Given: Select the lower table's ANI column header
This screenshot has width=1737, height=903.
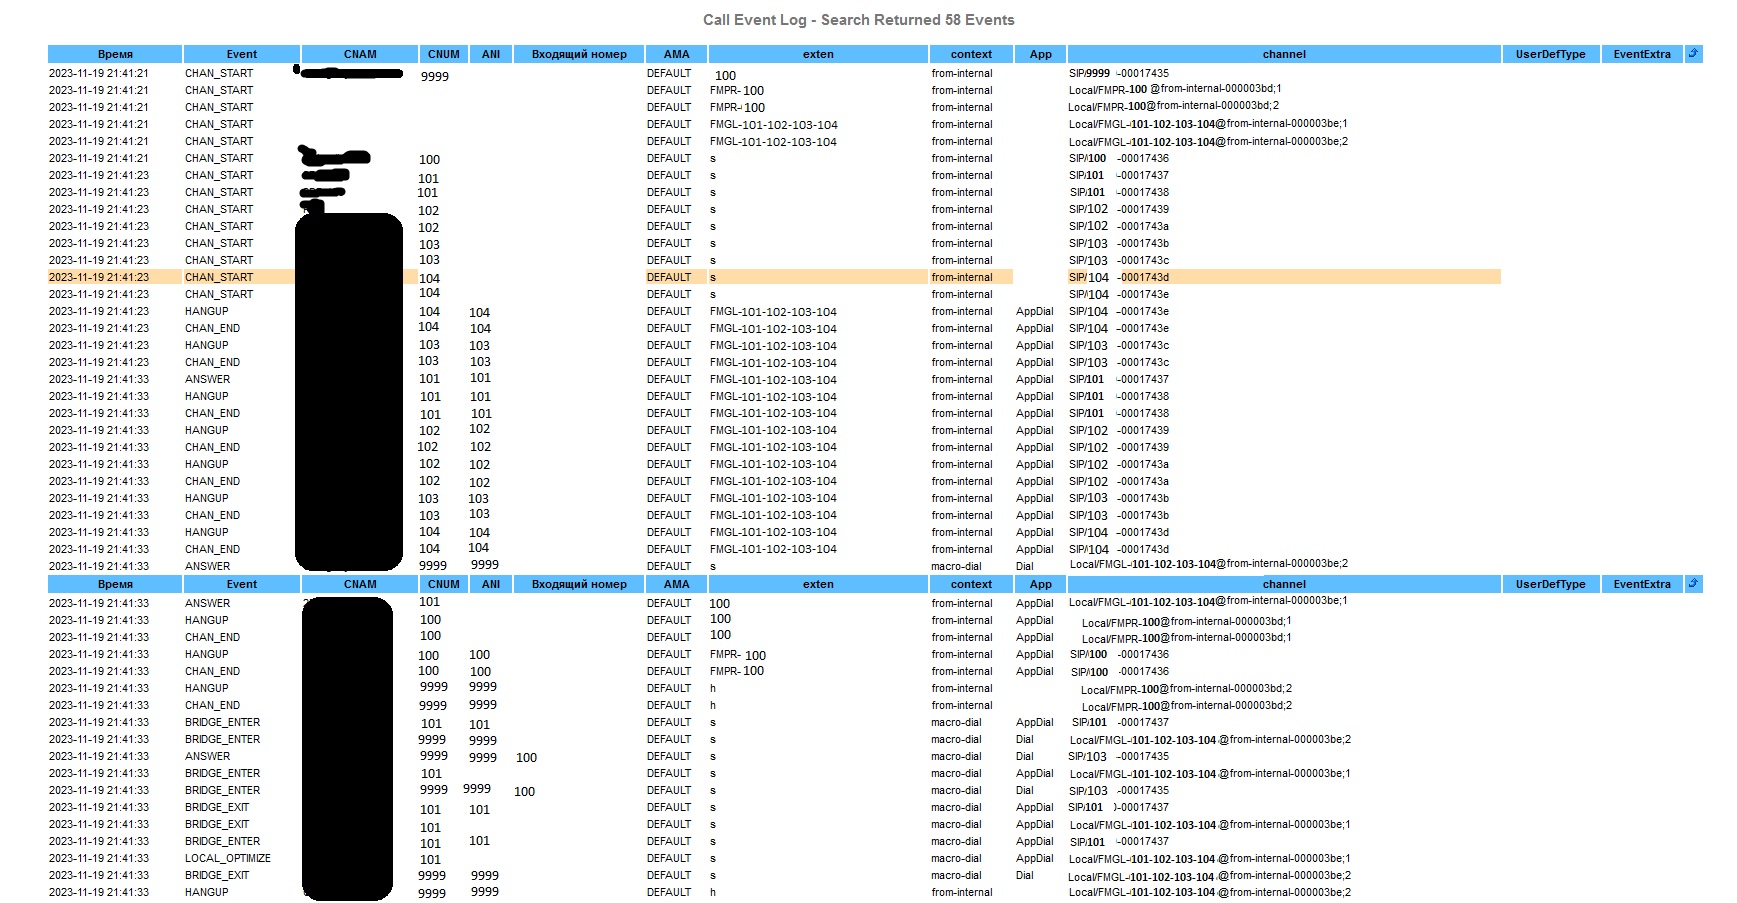Looking at the screenshot, I should pyautogui.click(x=490, y=585).
